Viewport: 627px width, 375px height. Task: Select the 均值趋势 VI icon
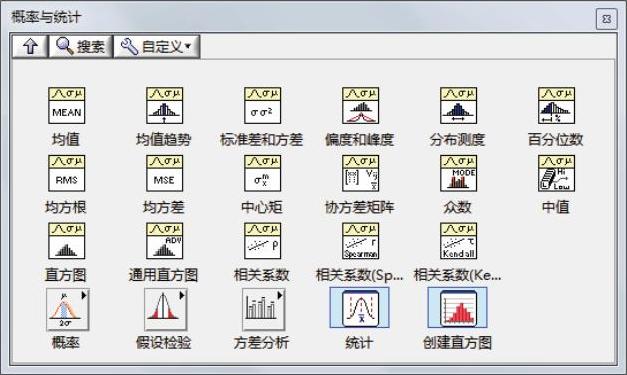164,106
